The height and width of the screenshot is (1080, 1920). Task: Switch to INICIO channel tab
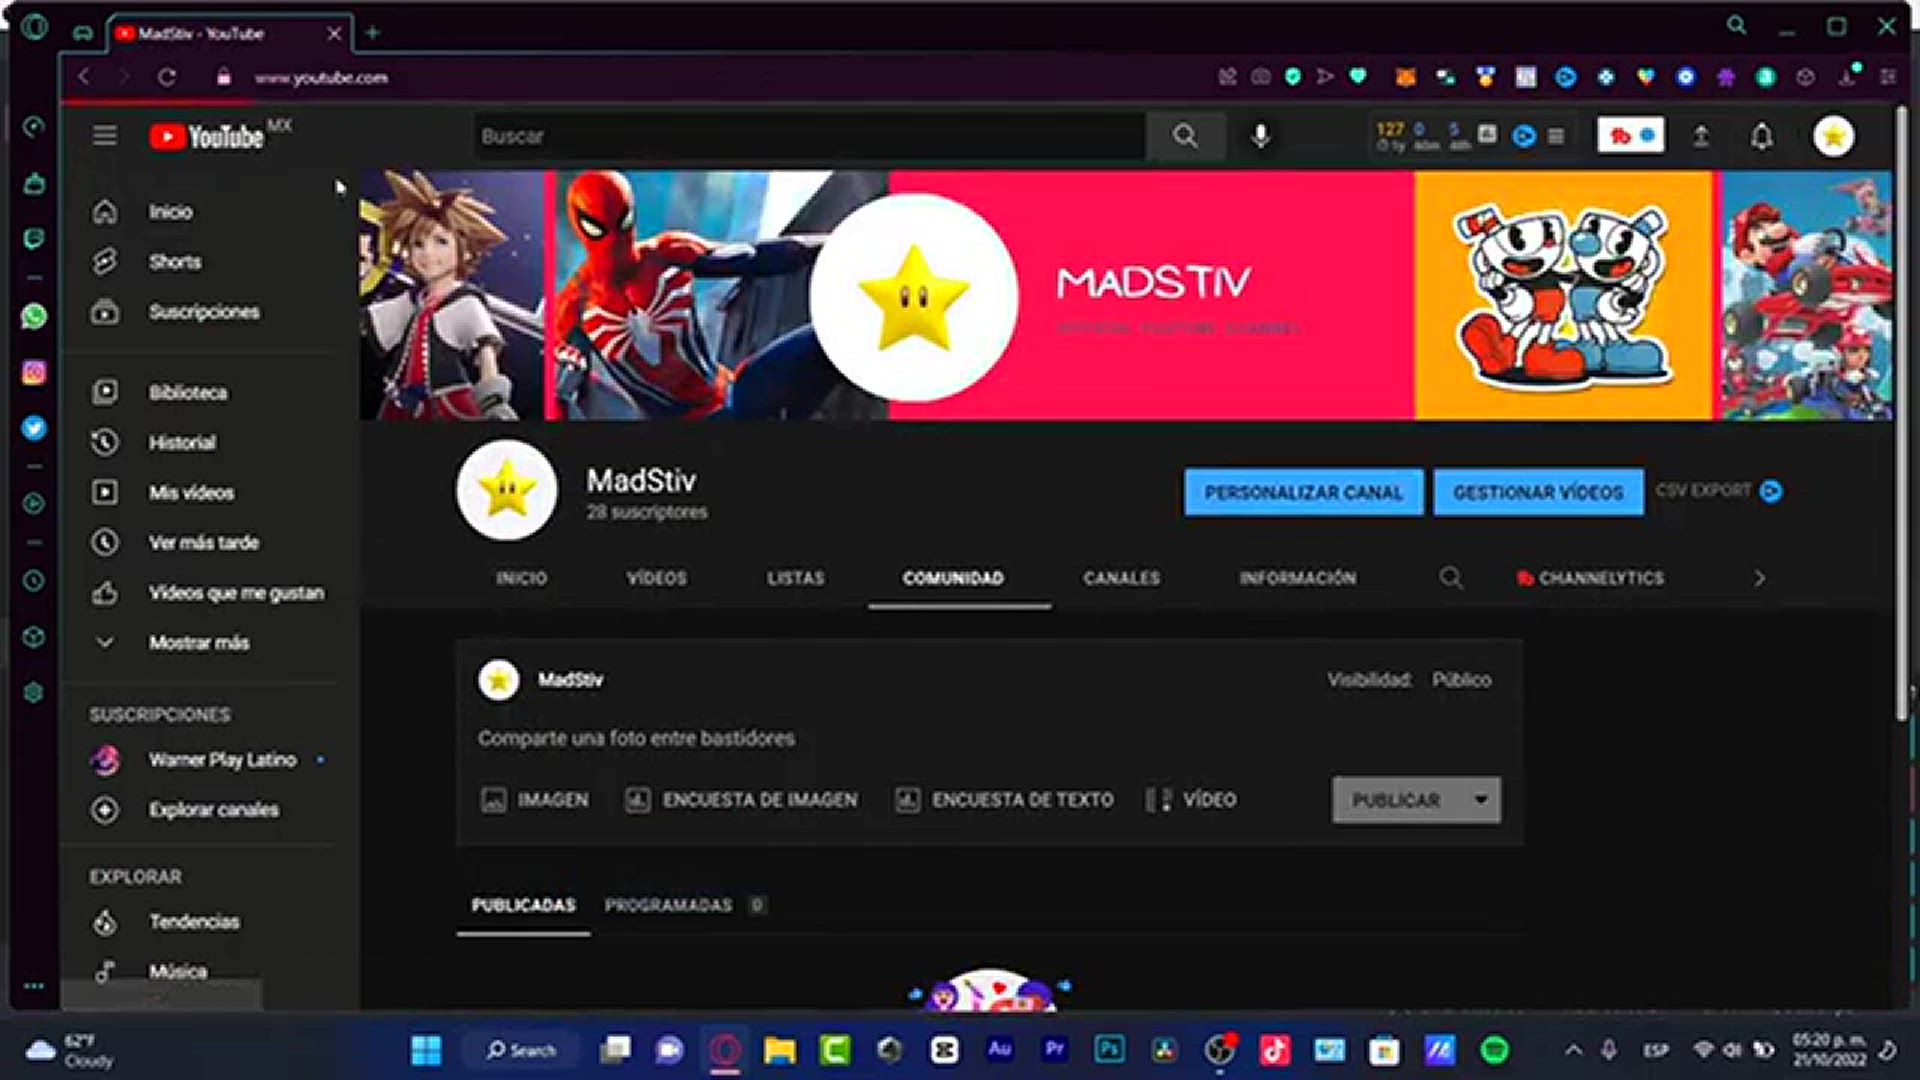(522, 578)
